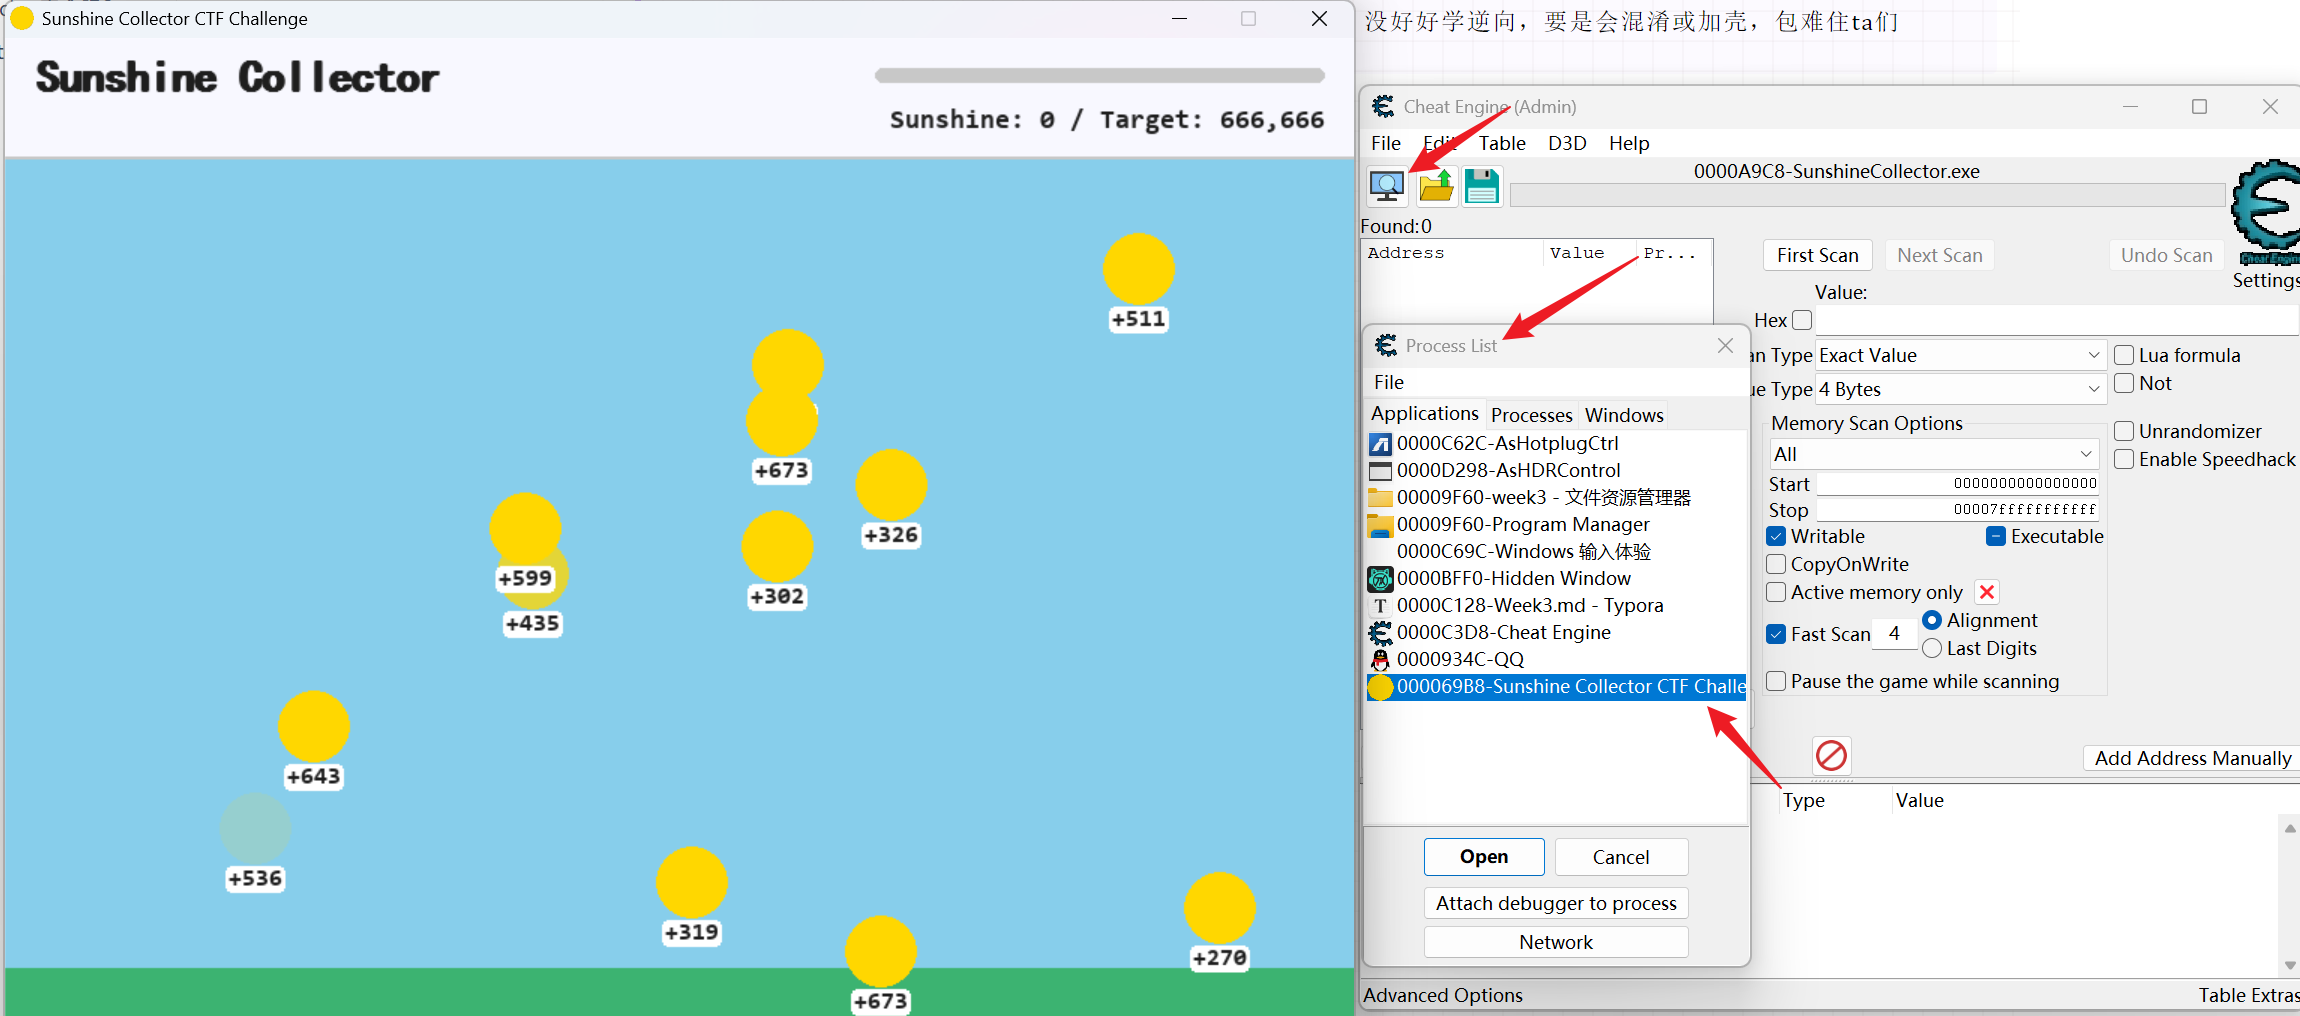Image resolution: width=2300 pixels, height=1016 pixels.
Task: Click the red no-entry clear list icon
Action: [x=1831, y=755]
